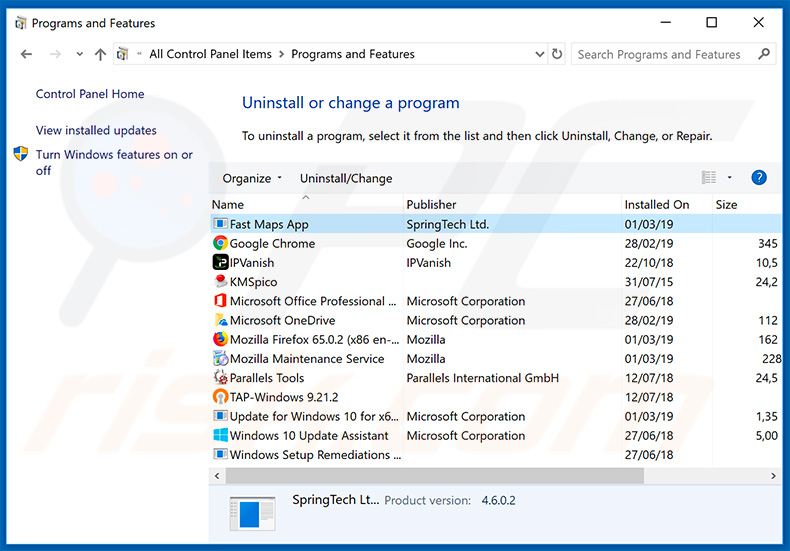
Task: Select Microsoft OneDrive entry name
Action: [283, 320]
